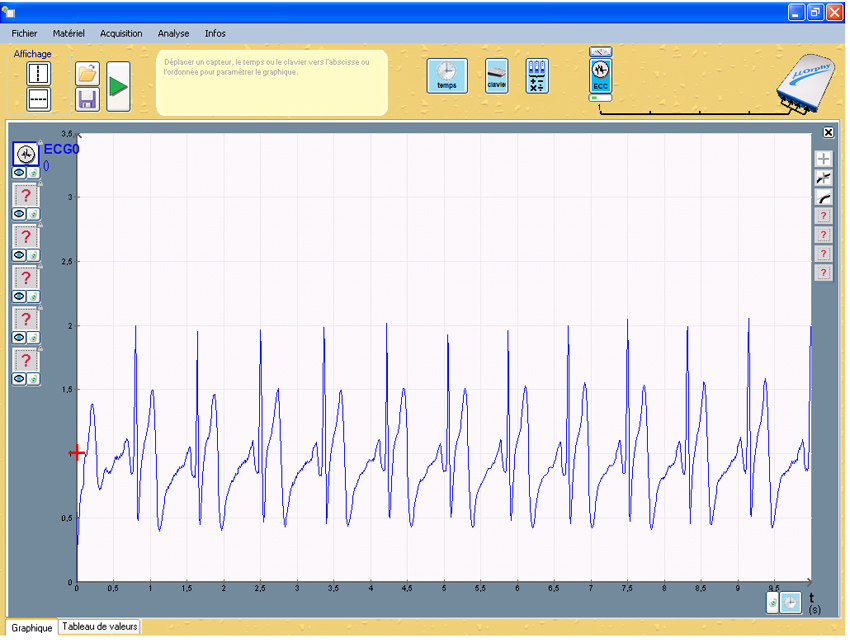Click the open file folder icon

pyautogui.click(x=87, y=73)
